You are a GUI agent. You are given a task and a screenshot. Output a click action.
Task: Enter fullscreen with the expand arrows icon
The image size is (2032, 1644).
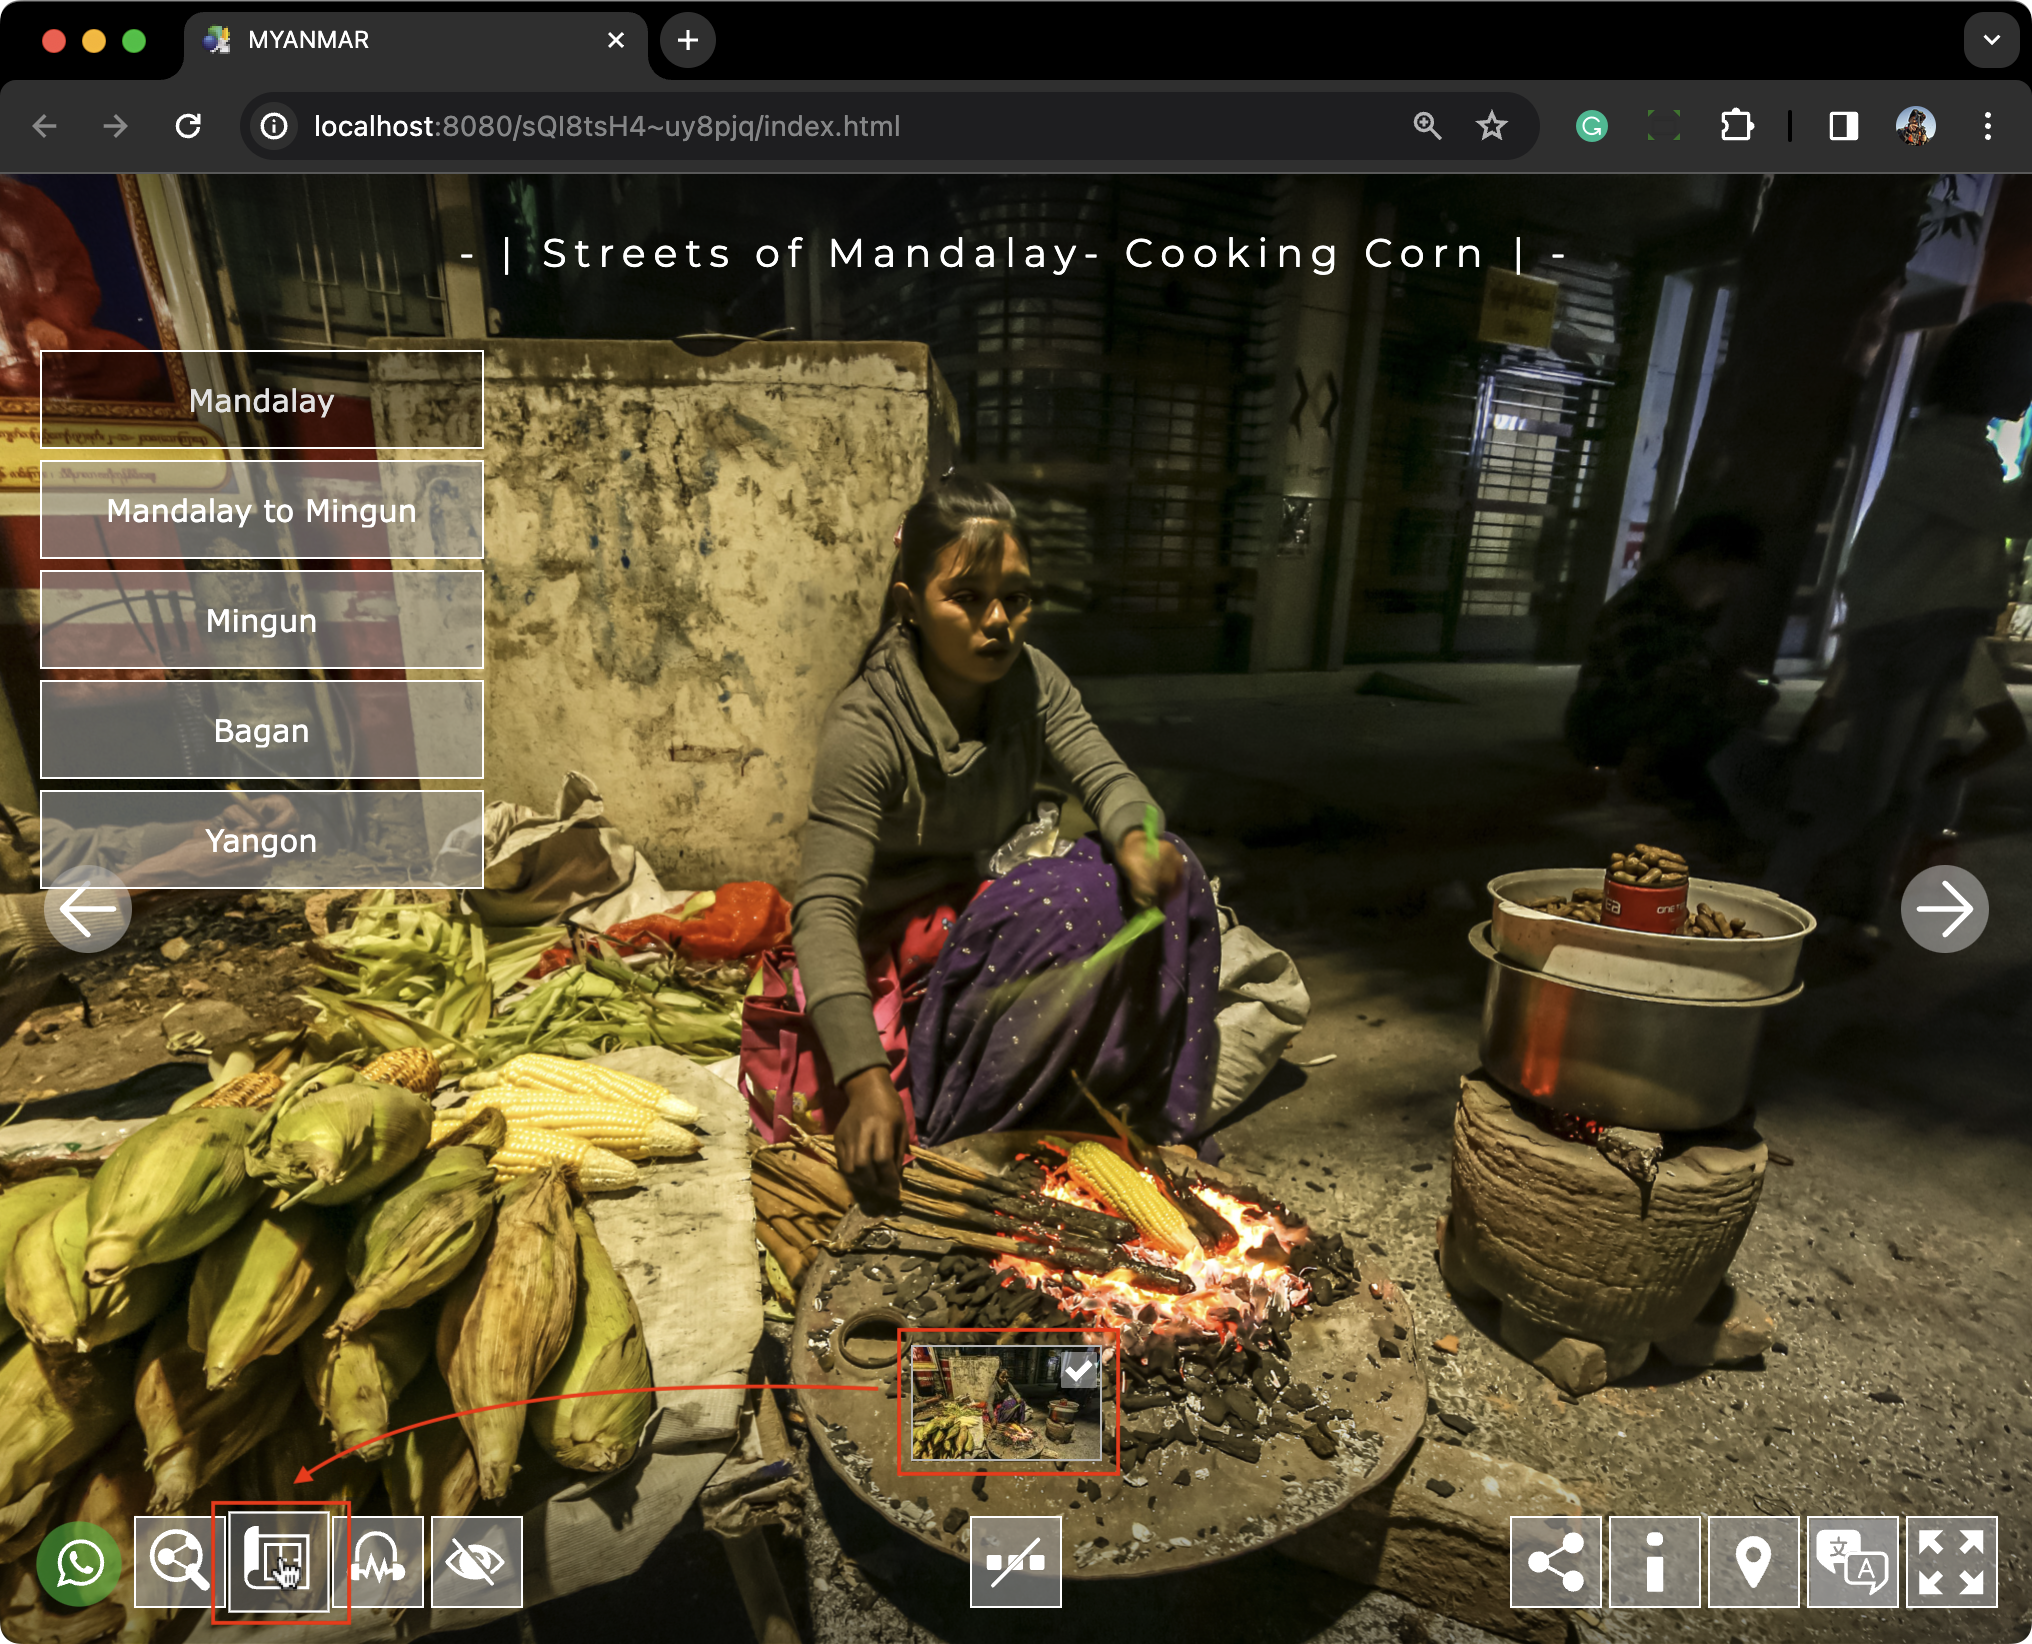click(1951, 1562)
